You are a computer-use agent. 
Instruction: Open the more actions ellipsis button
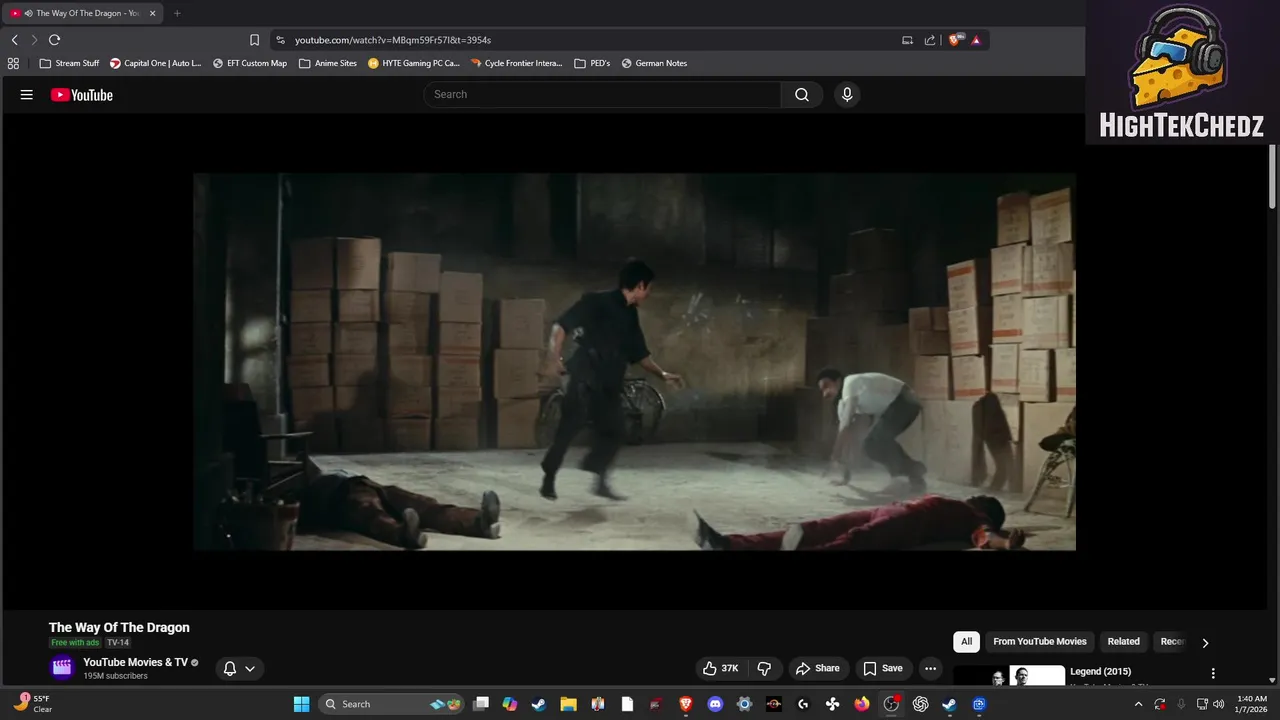click(x=930, y=668)
